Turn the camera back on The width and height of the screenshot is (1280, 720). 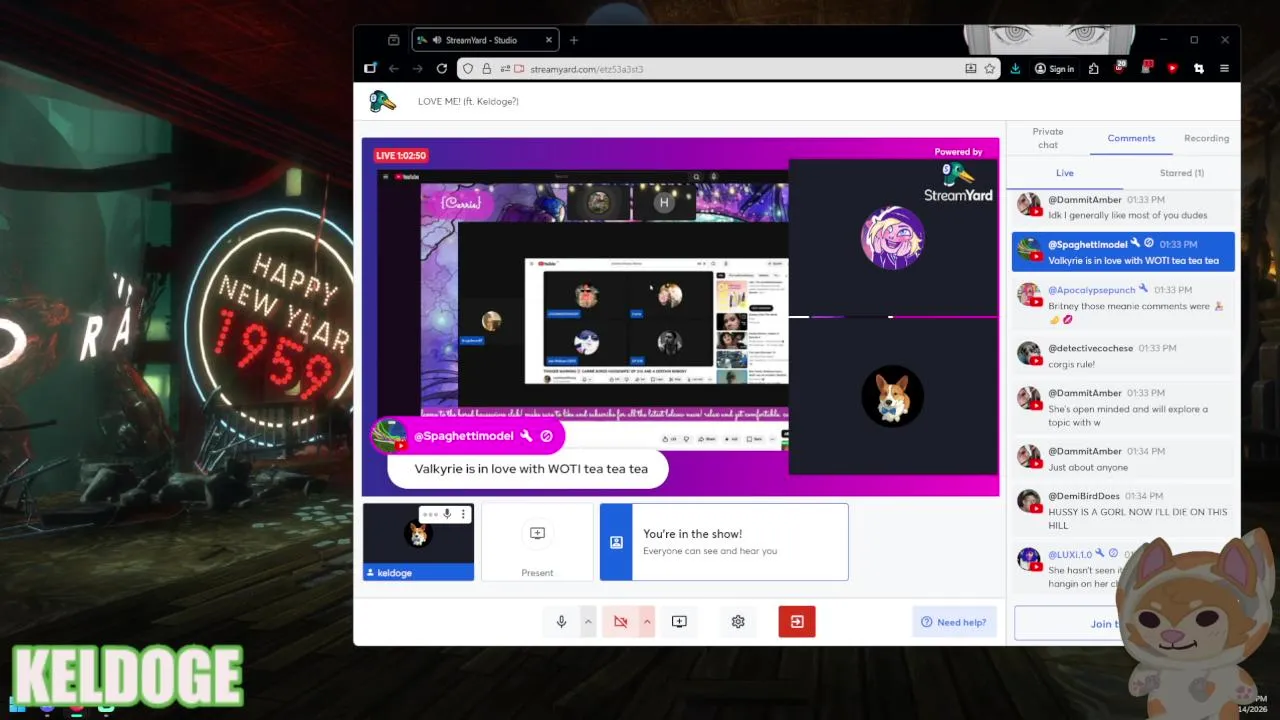pyautogui.click(x=620, y=622)
